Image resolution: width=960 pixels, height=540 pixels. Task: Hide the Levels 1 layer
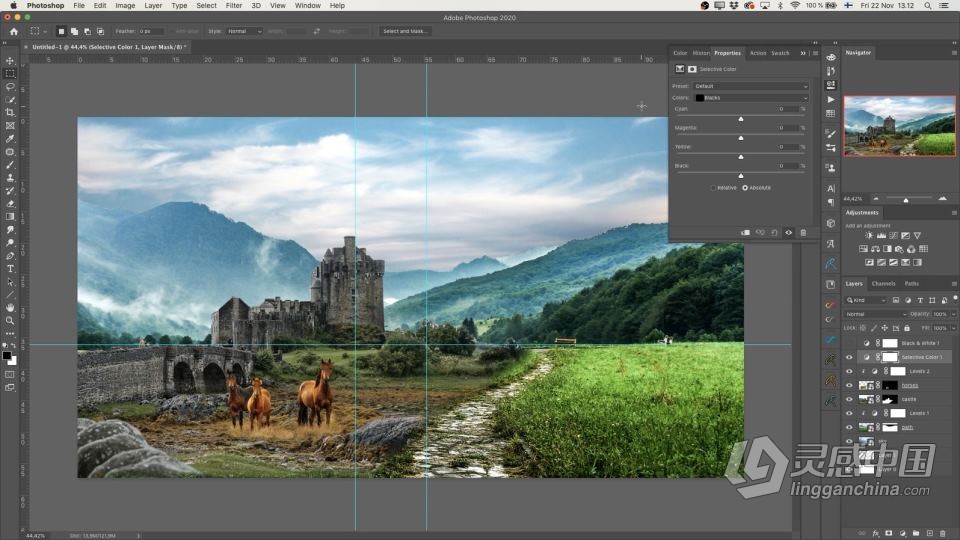(x=849, y=413)
